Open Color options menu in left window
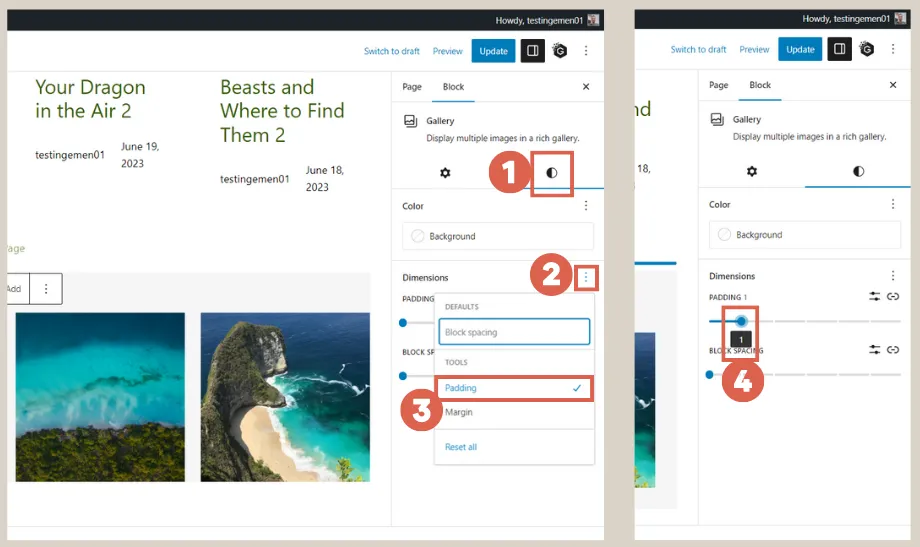Image resolution: width=920 pixels, height=547 pixels. (x=586, y=205)
